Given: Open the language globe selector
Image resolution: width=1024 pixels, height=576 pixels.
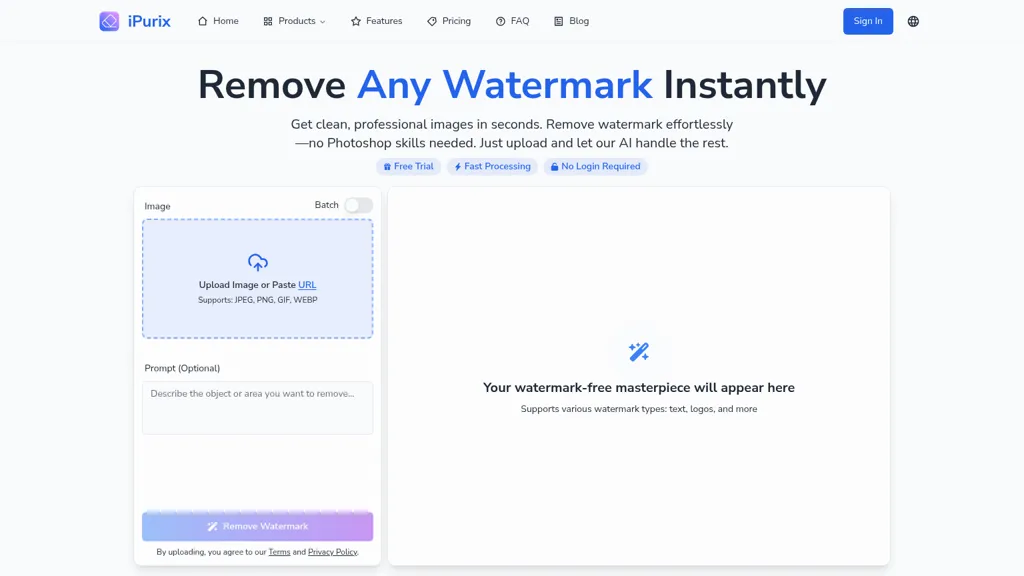Looking at the screenshot, I should 913,21.
